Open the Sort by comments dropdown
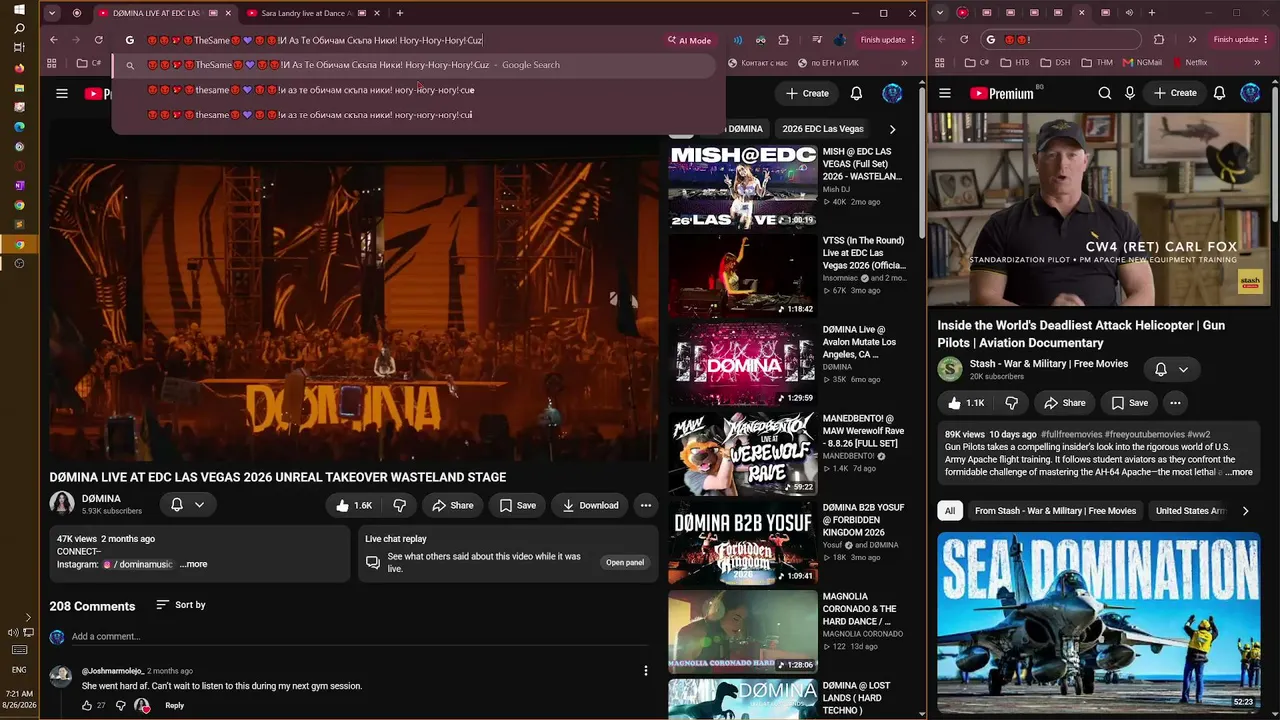This screenshot has width=1280, height=720. click(x=181, y=605)
